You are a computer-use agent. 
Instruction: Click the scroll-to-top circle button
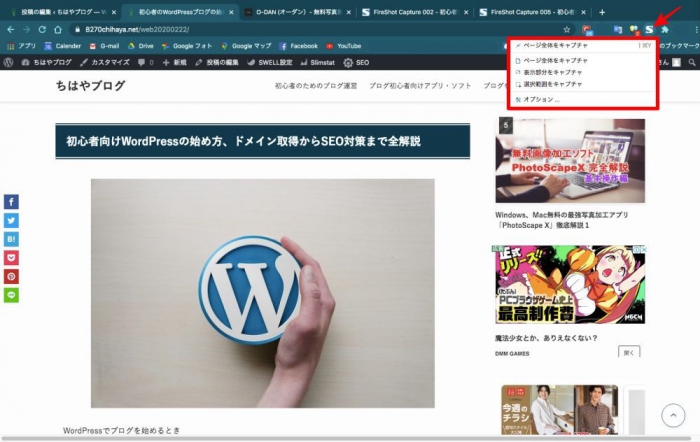tap(673, 415)
